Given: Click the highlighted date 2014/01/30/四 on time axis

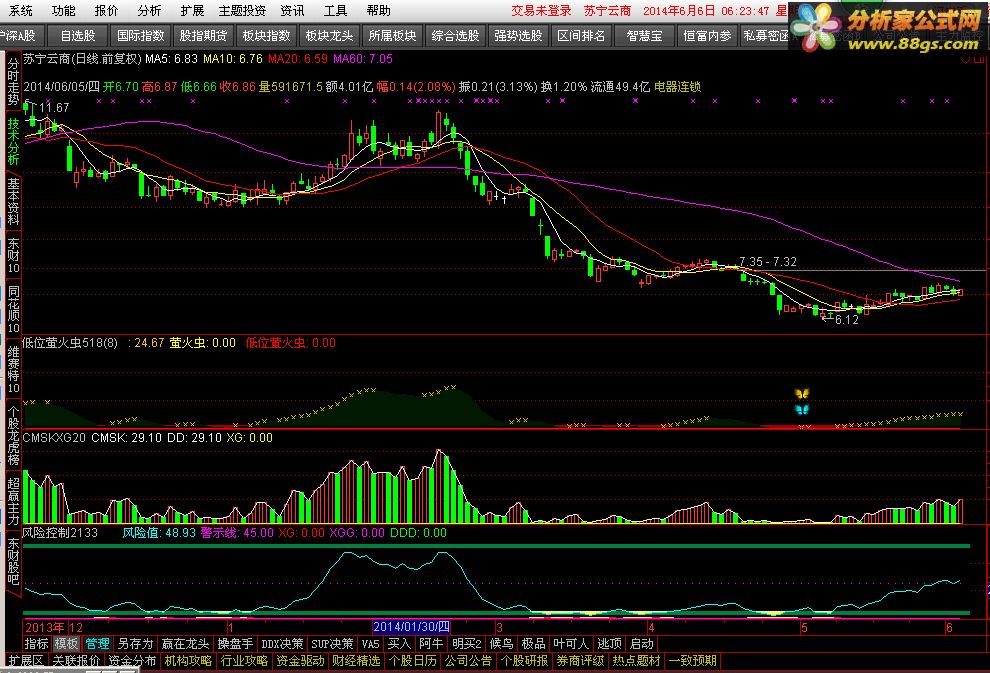Looking at the screenshot, I should [411, 627].
